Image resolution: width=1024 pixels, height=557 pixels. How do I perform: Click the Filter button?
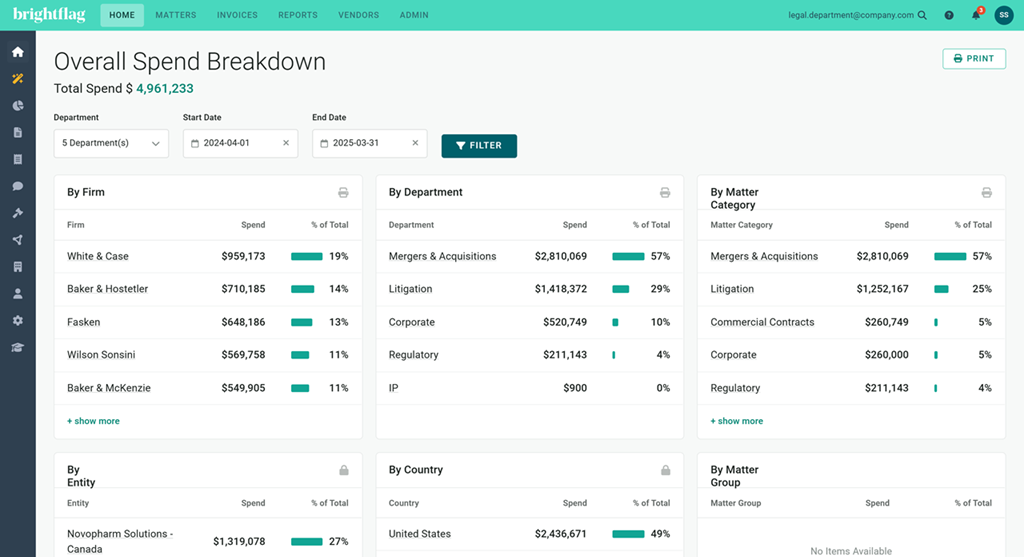pyautogui.click(x=479, y=146)
